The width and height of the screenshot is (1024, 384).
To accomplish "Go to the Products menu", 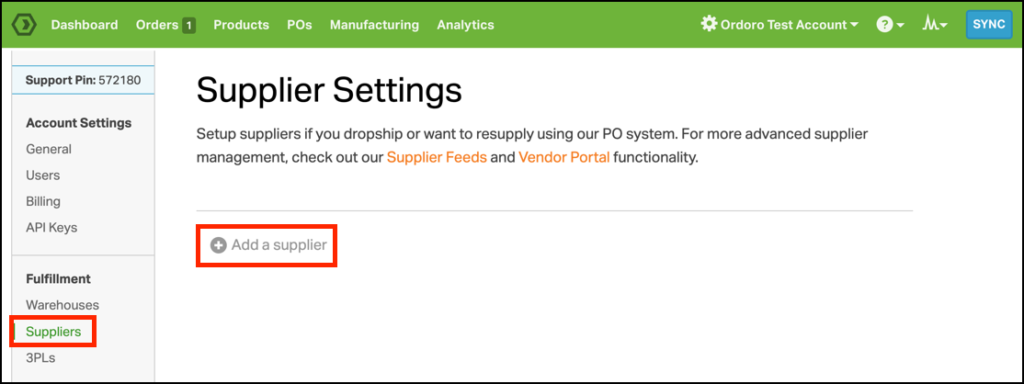I will 241,25.
